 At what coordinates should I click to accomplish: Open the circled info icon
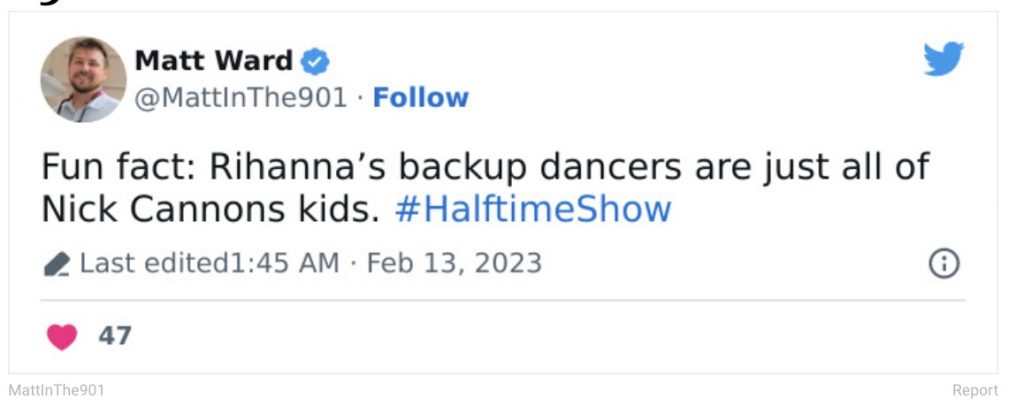(x=944, y=264)
